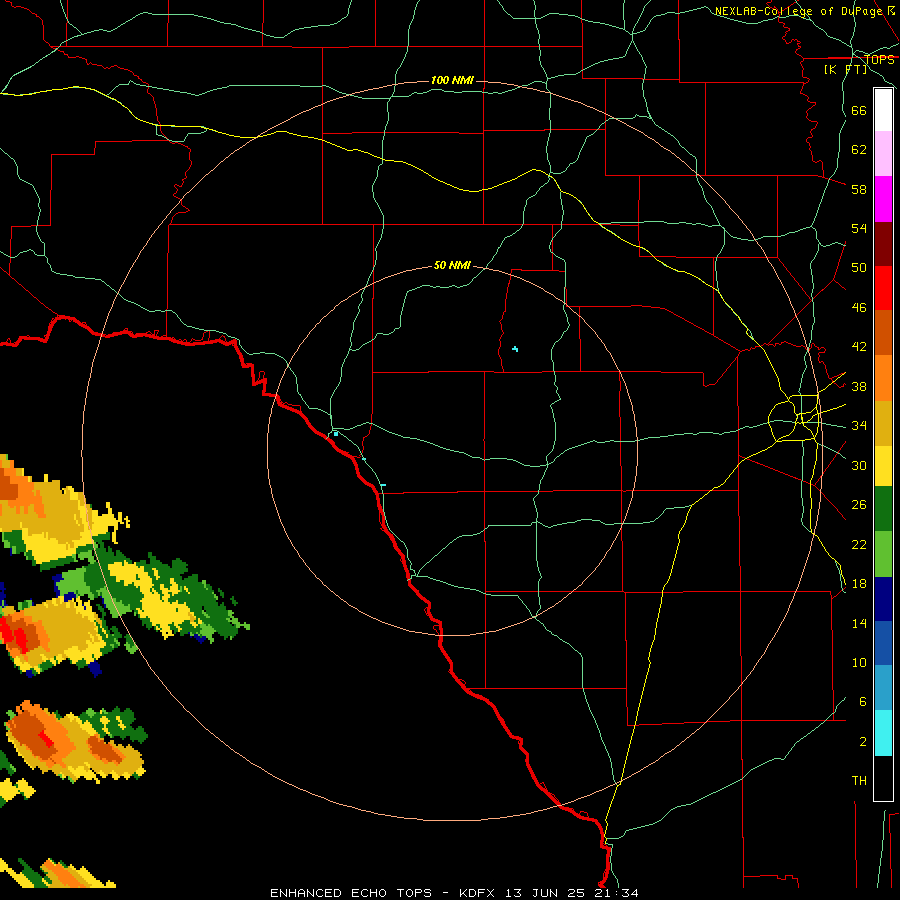This screenshot has width=900, height=900.
Task: Click the "66" legend value
Action: (x=859, y=110)
